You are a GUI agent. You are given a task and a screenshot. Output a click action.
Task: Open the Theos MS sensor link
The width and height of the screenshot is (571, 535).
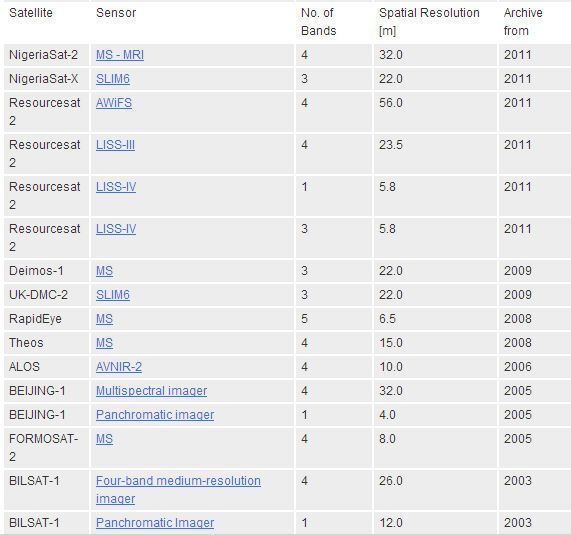(105, 343)
